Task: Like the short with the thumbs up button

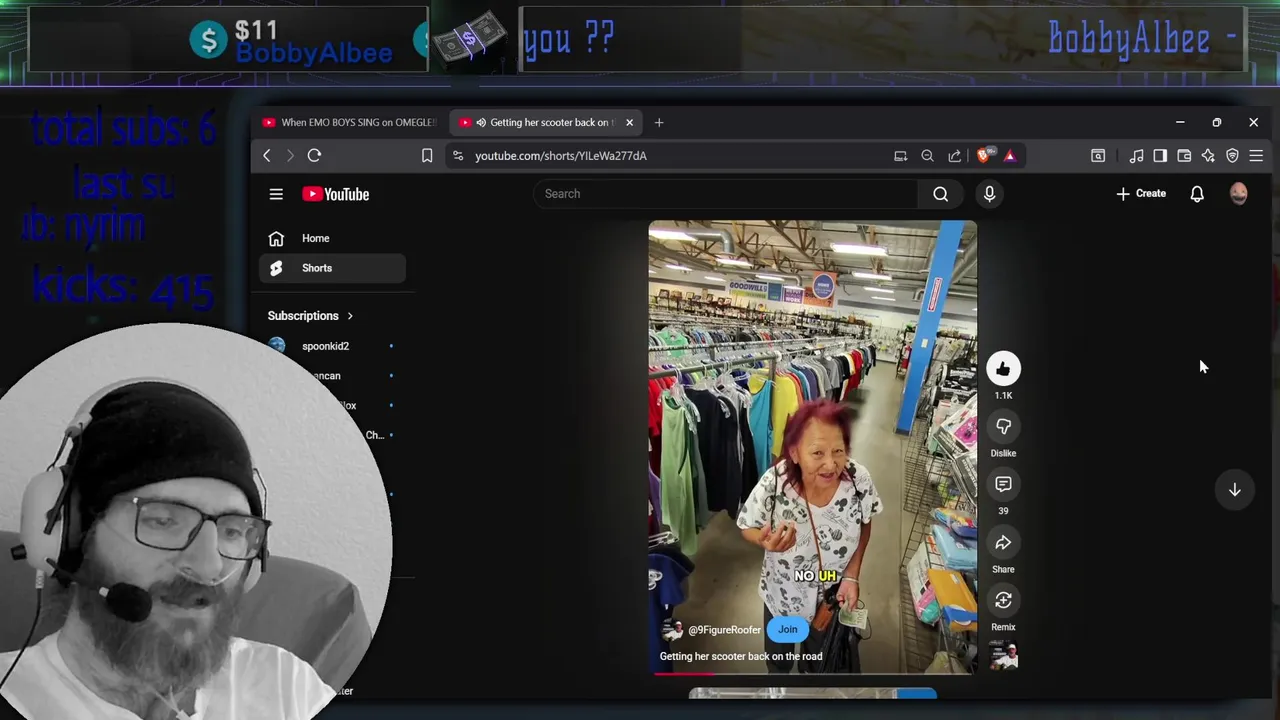Action: coord(1003,368)
